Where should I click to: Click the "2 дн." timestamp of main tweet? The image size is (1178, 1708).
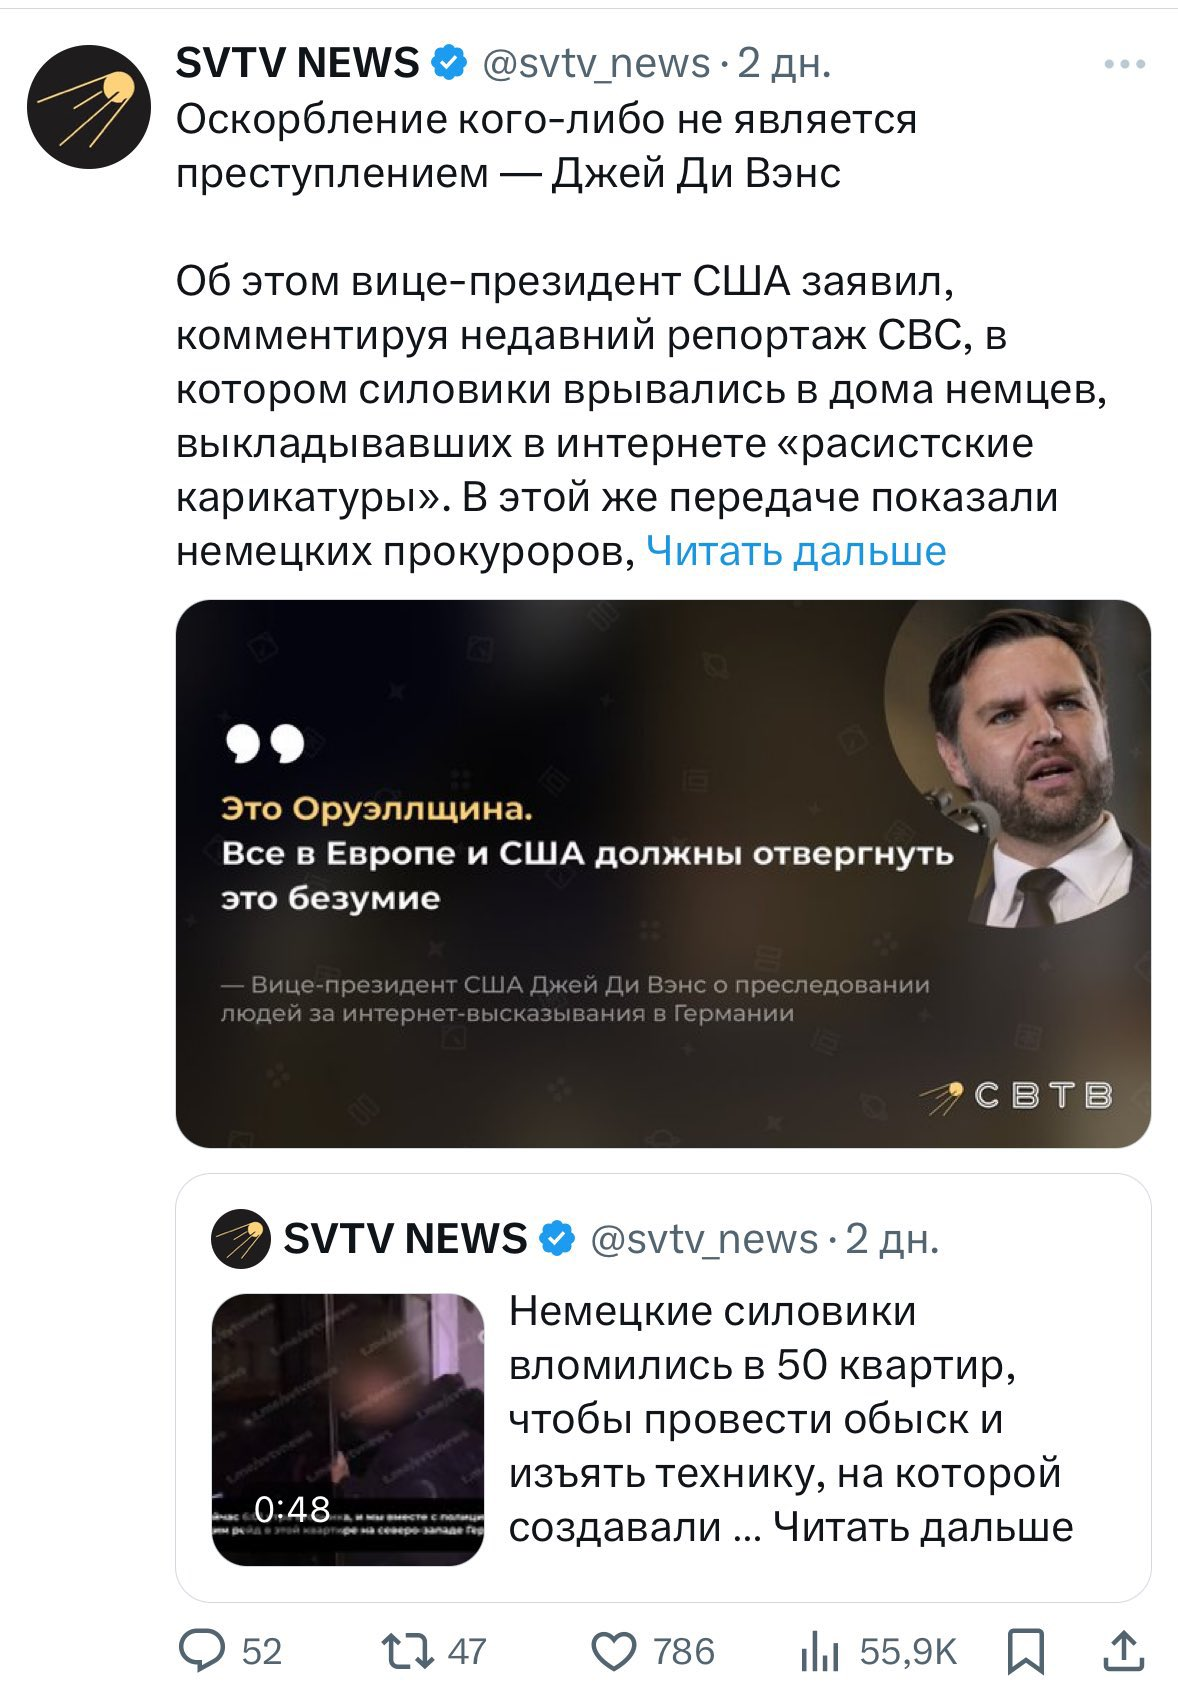784,64
